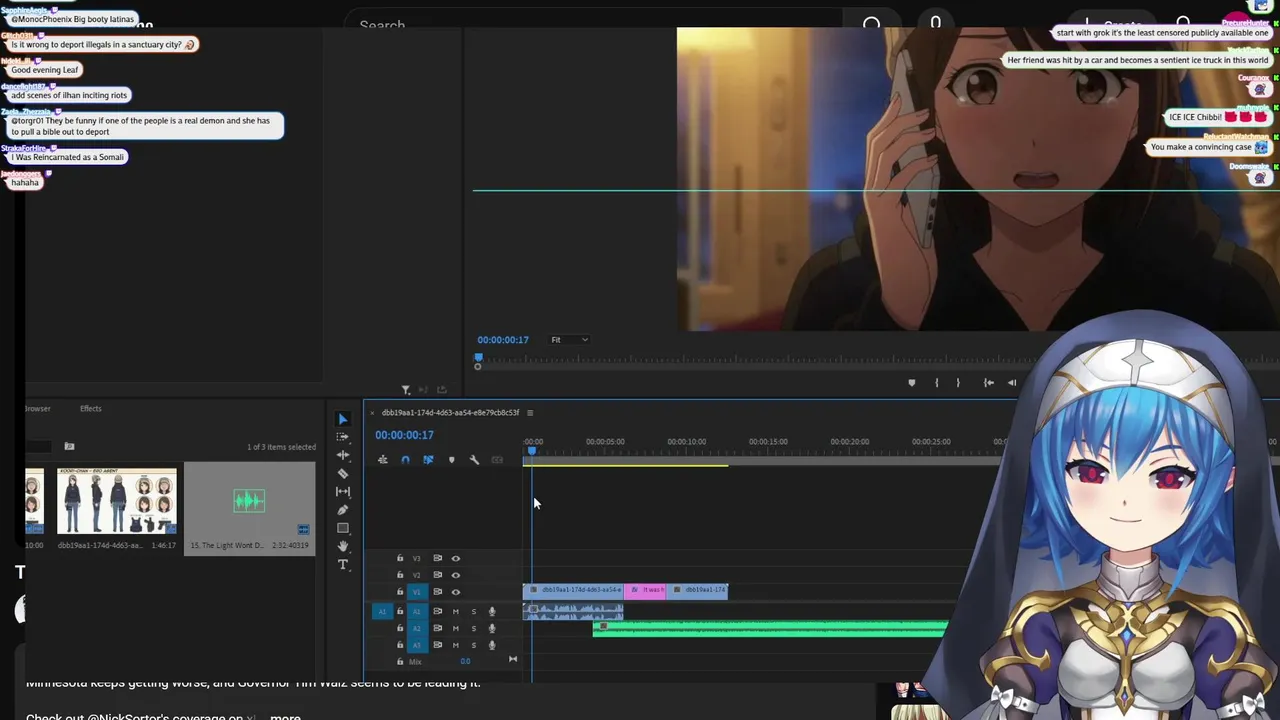This screenshot has height=720, width=1280.
Task: Open the sequence panel hamburger menu
Action: 530,413
